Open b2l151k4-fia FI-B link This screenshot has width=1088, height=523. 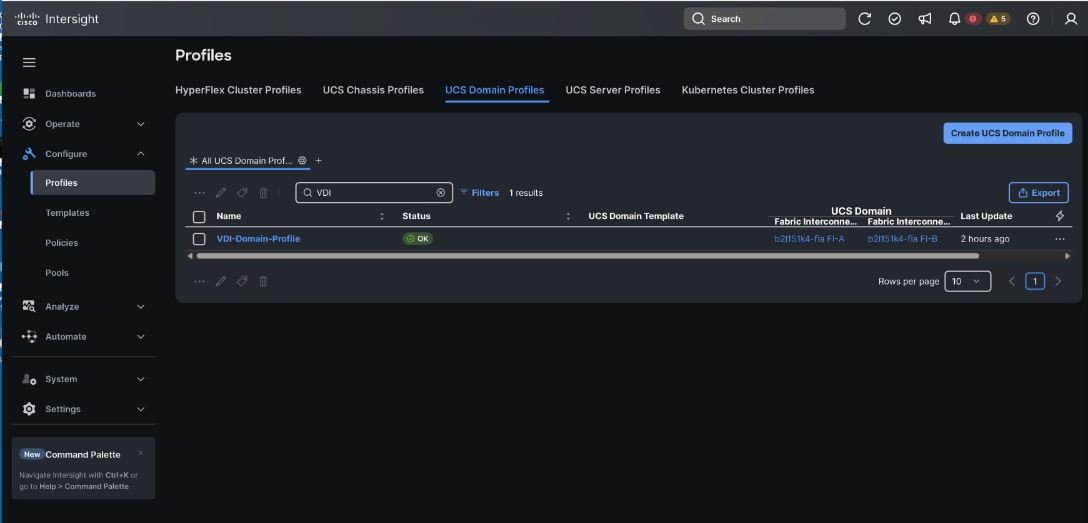click(902, 239)
